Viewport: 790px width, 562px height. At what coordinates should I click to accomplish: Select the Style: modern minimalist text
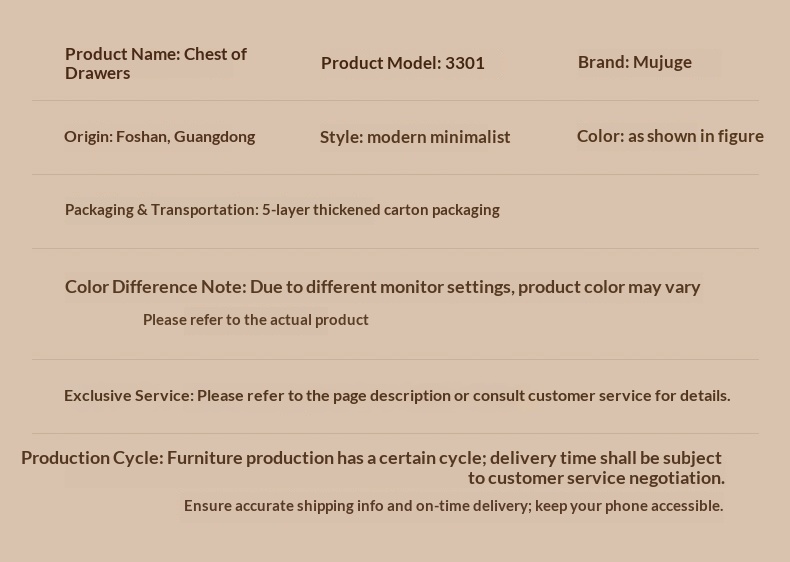coord(414,137)
